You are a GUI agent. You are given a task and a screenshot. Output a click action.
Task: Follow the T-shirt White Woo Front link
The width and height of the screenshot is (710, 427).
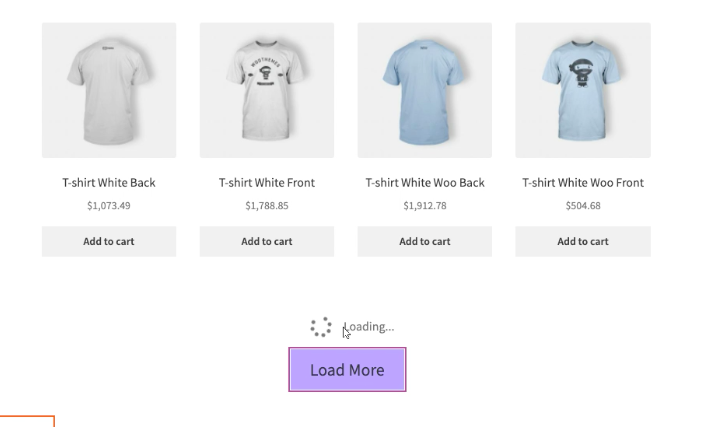583,183
